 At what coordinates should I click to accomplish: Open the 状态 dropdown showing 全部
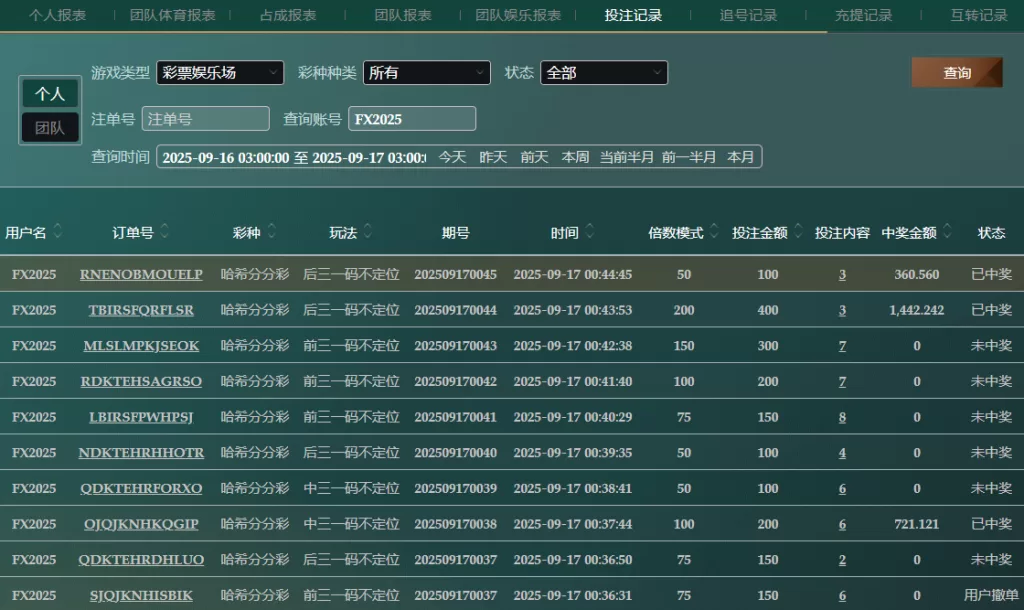(604, 73)
